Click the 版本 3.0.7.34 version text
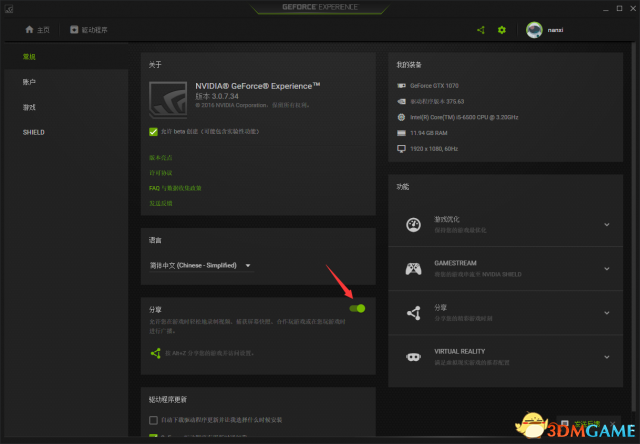 (x=217, y=96)
